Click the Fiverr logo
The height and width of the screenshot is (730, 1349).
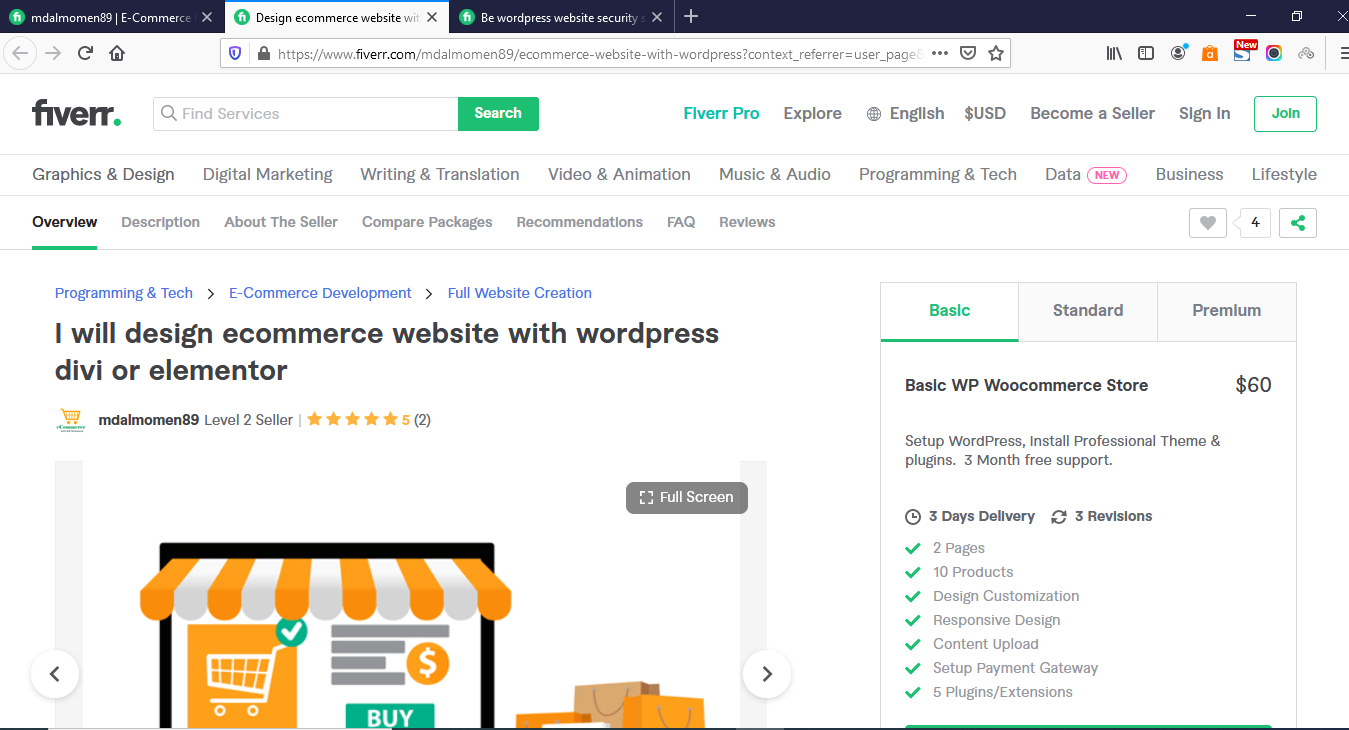(x=76, y=113)
